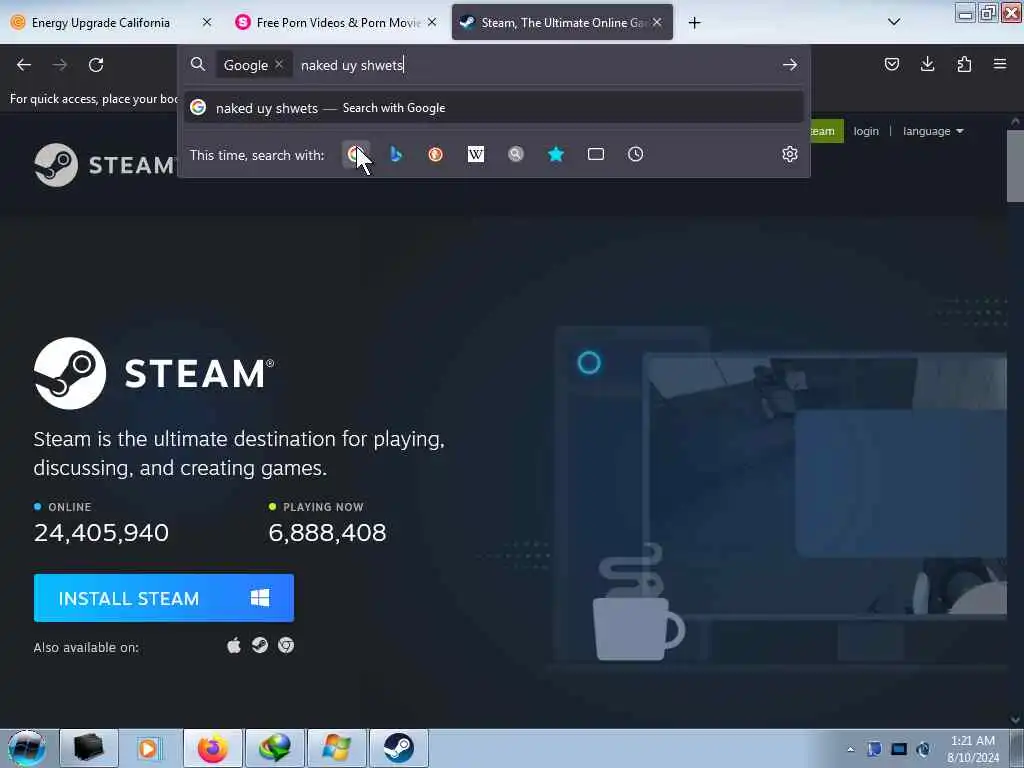The width and height of the screenshot is (1024, 768).
Task: Open a new tab with plus button
Action: (694, 23)
